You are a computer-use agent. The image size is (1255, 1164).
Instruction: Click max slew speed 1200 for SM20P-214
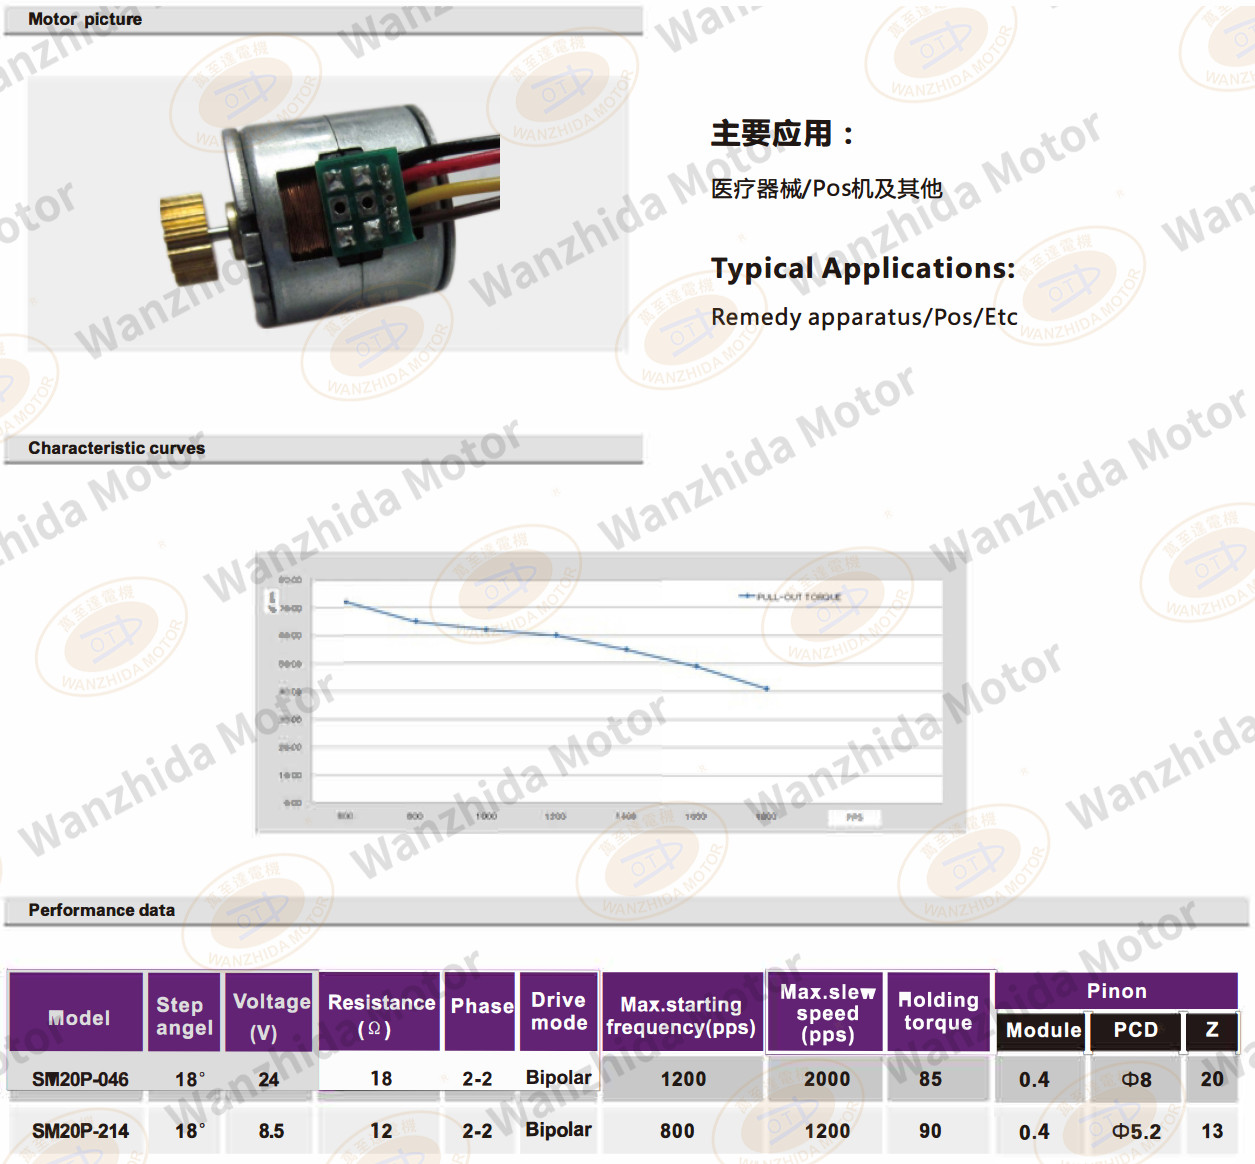click(x=827, y=1132)
